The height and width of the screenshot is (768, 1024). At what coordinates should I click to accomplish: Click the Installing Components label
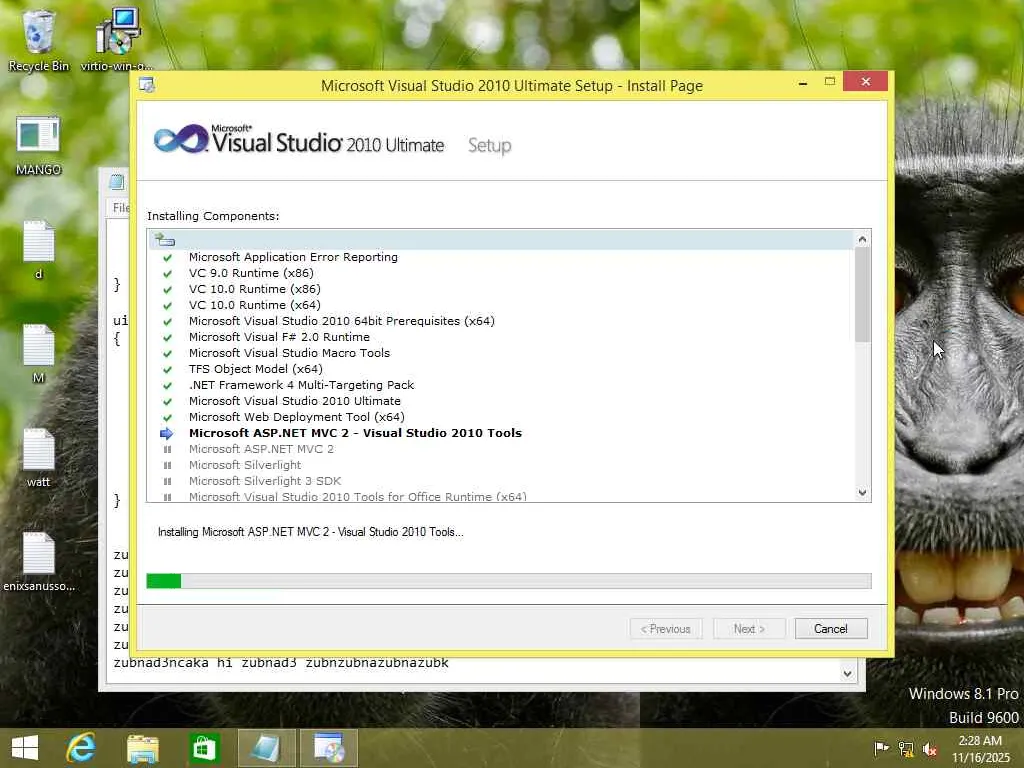point(213,216)
